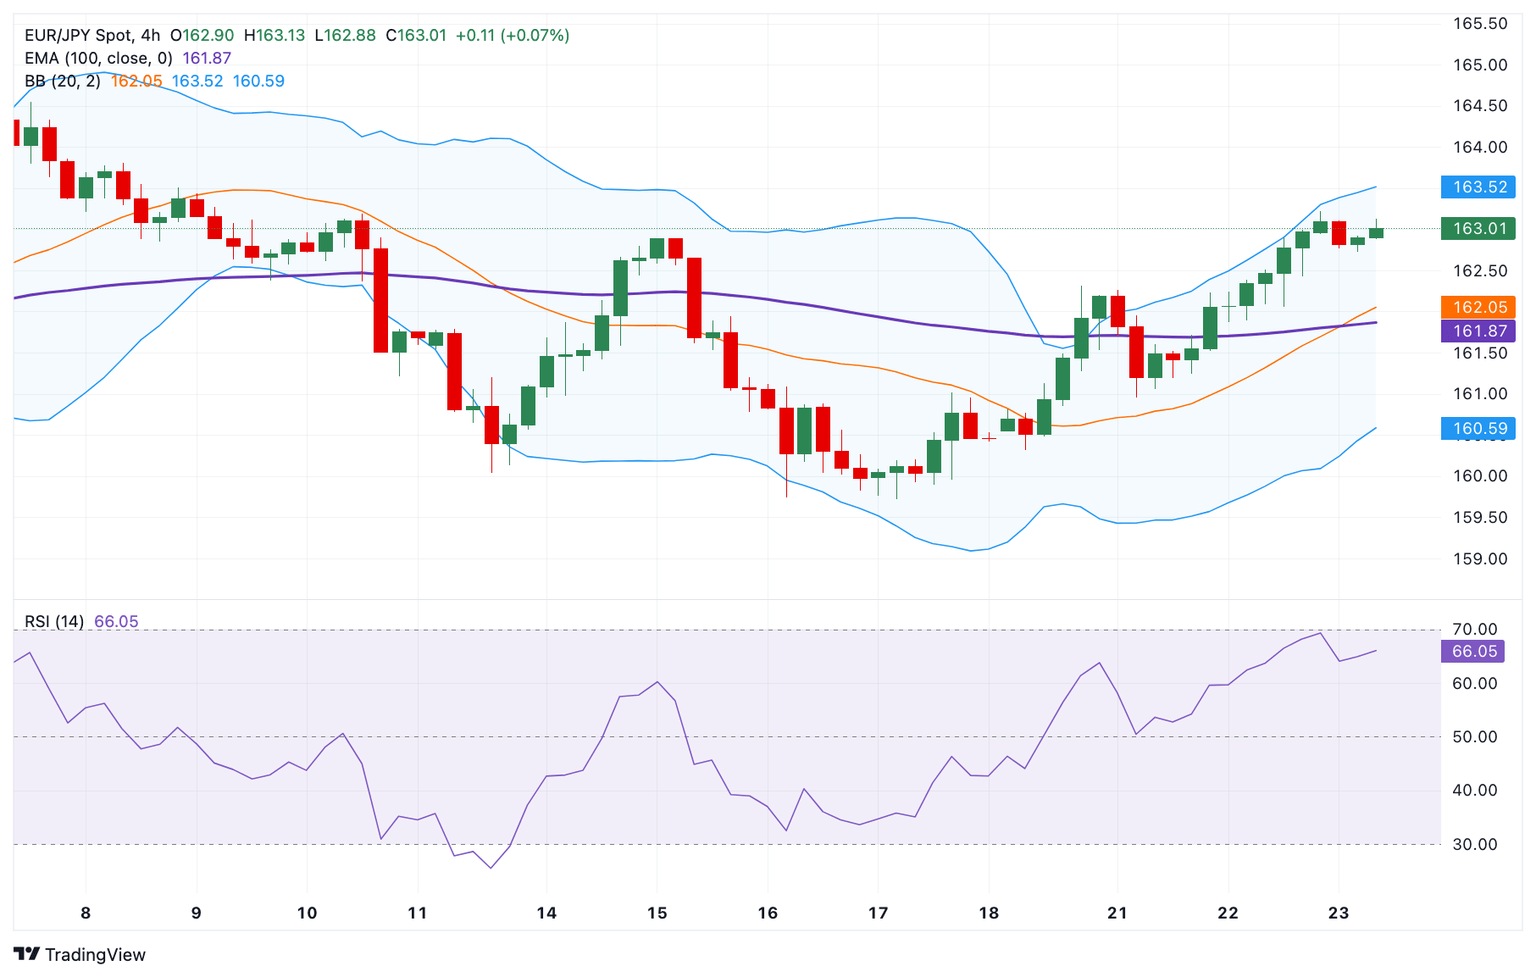Click the RSI (14) indicator label
This screenshot has width=1536, height=978.
click(54, 622)
